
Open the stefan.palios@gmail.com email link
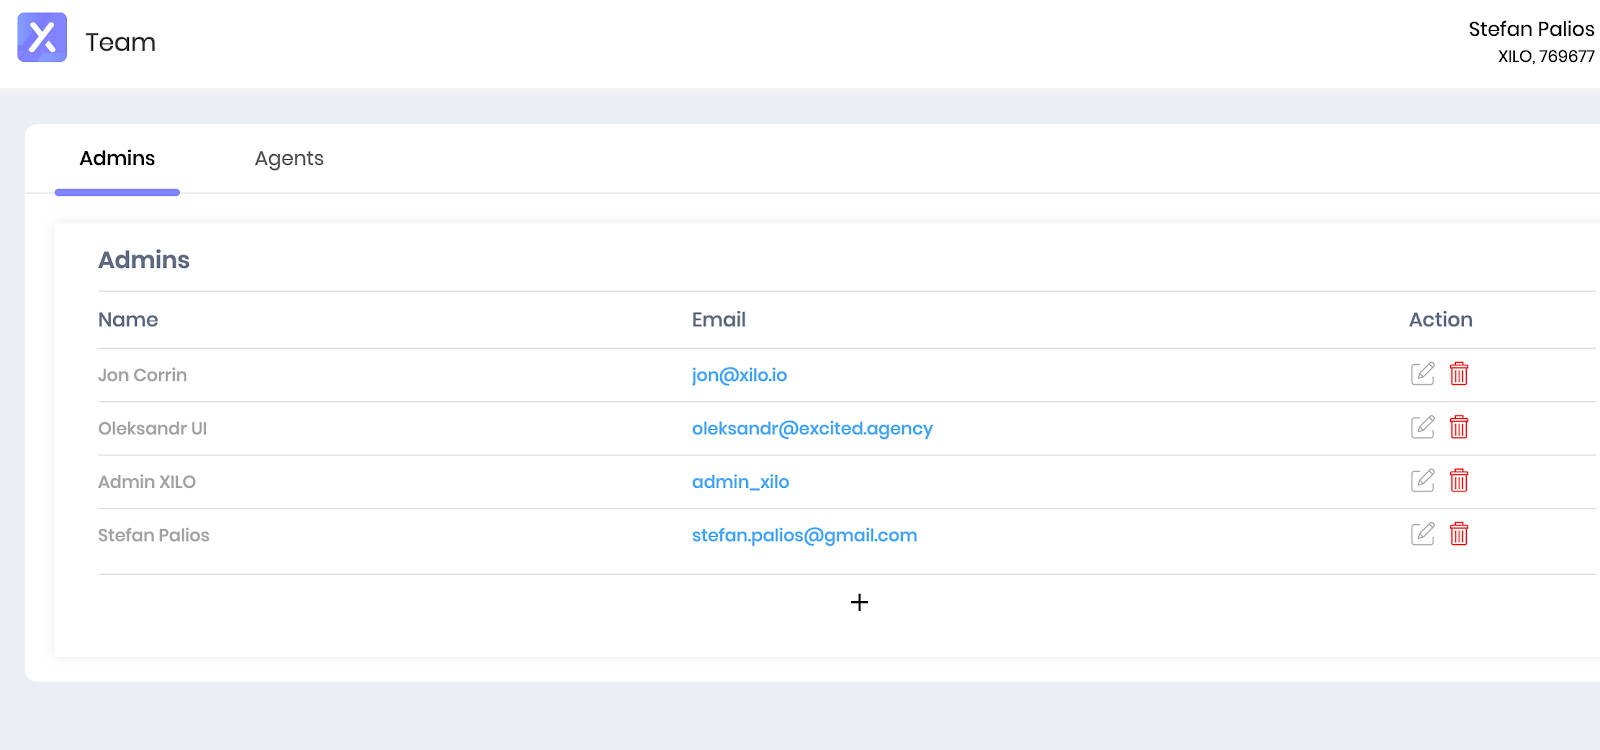804,535
